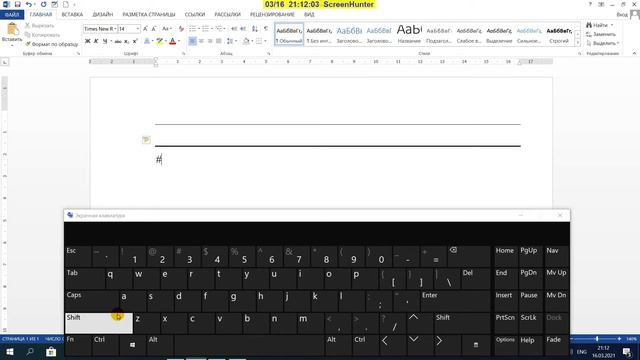This screenshot has width=640, height=360.
Task: Toggle bold (Ж) formatting
Action: click(87, 41)
